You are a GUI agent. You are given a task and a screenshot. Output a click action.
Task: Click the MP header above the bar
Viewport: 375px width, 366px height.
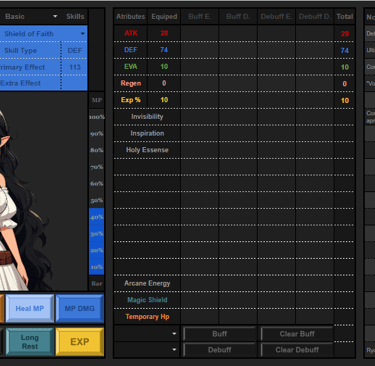point(97,100)
